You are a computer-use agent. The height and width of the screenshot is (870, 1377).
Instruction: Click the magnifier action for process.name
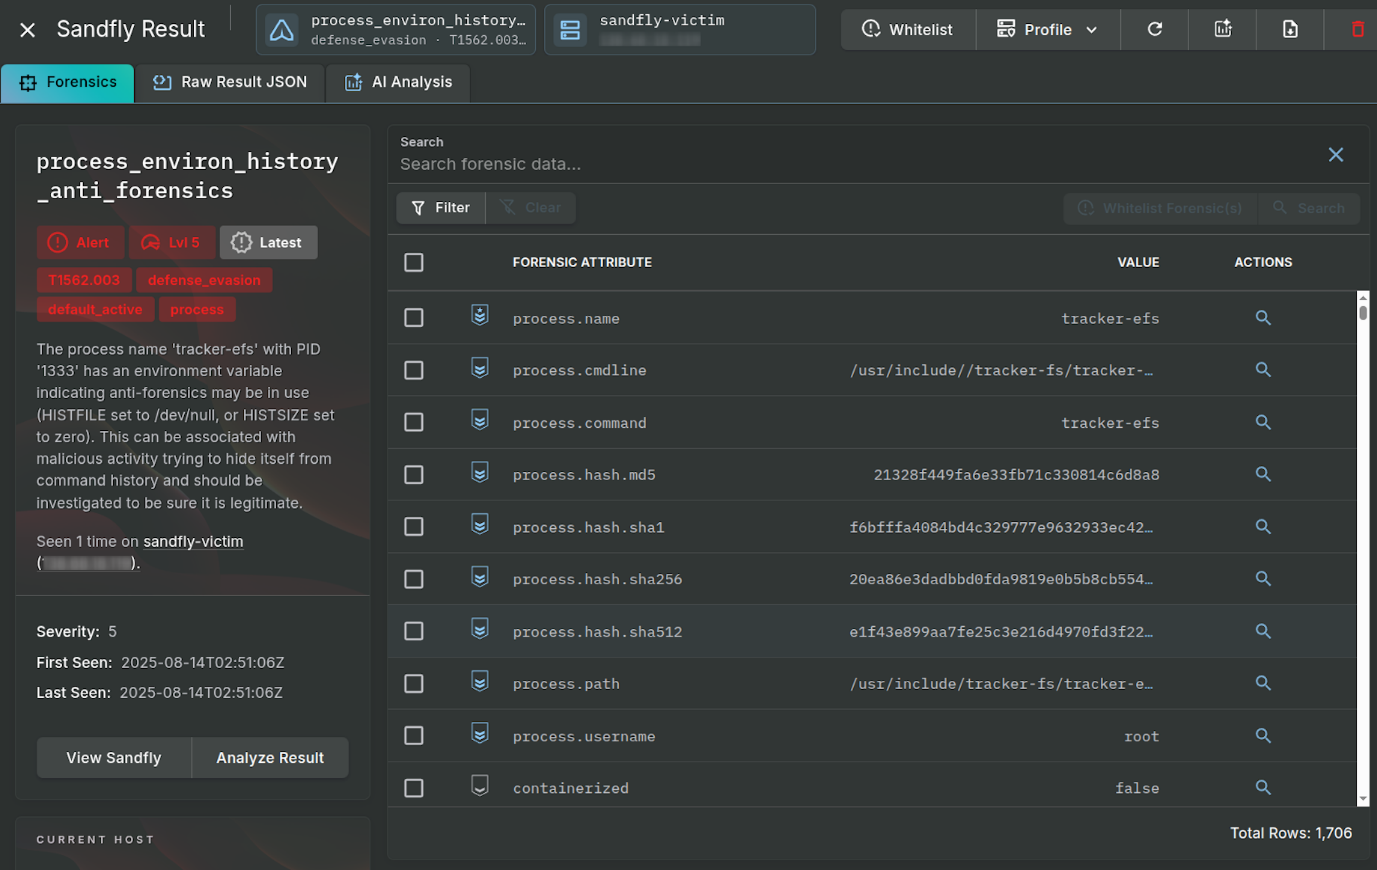click(x=1263, y=317)
